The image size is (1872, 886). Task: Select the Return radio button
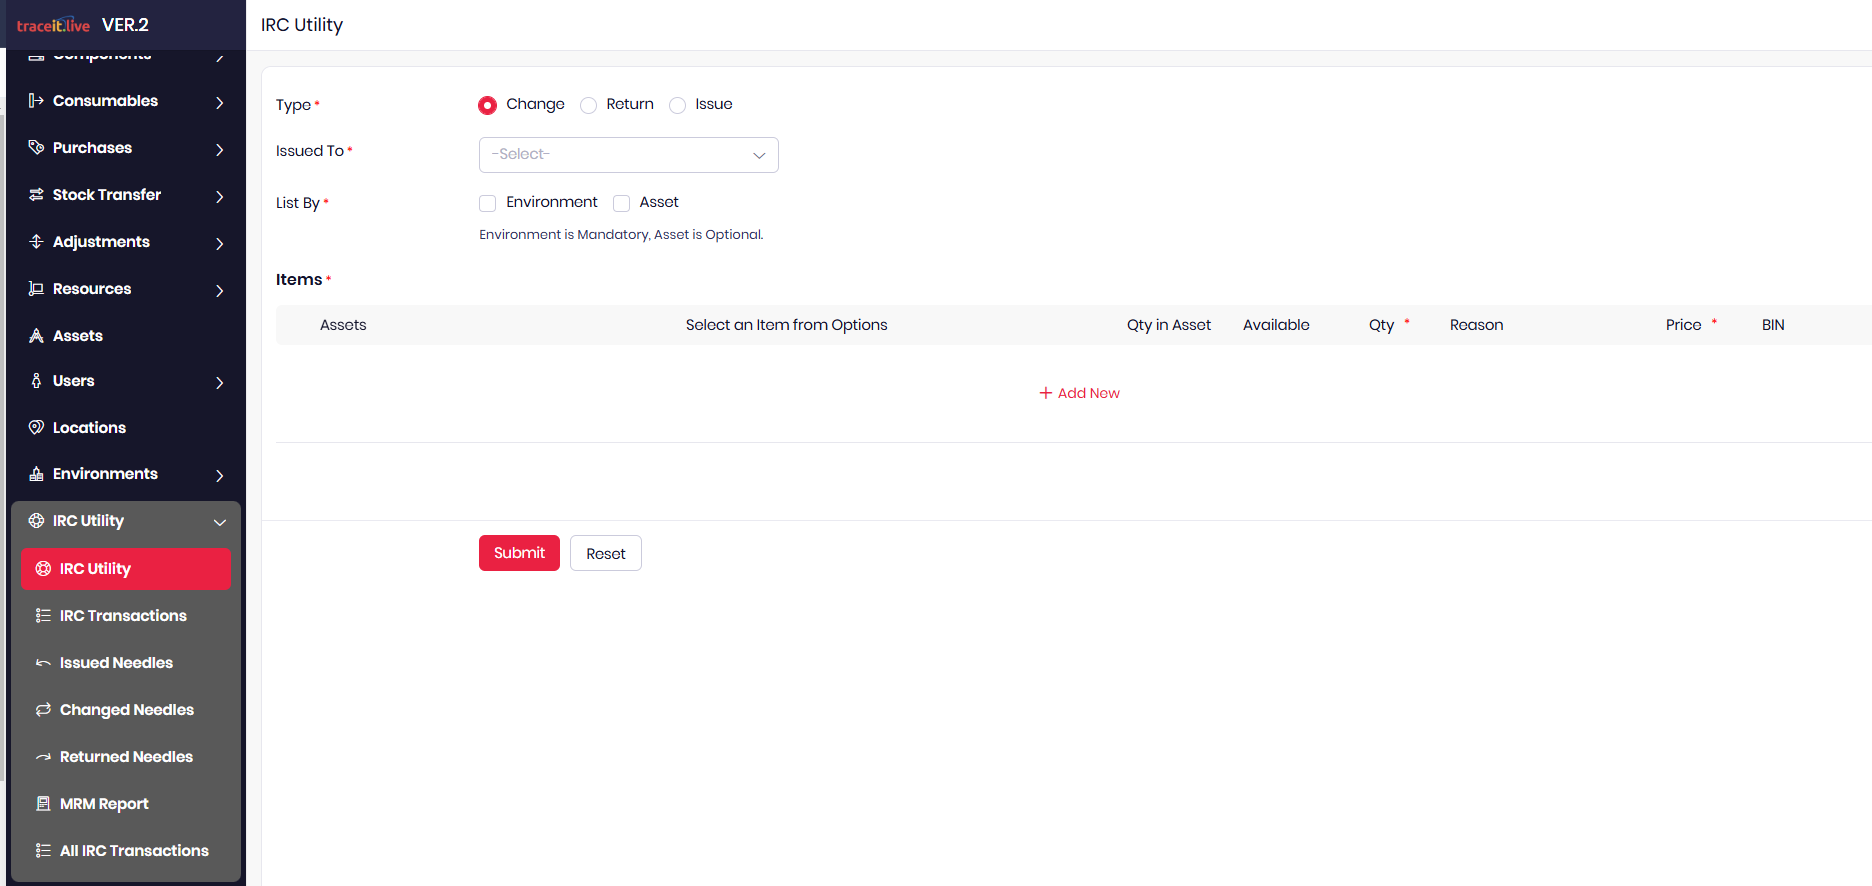589,105
